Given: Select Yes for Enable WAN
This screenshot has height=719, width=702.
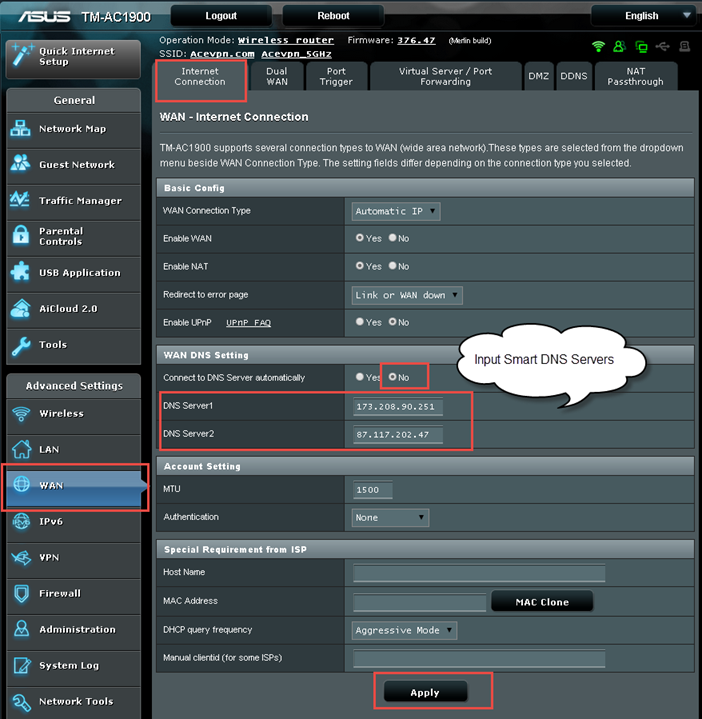Looking at the screenshot, I should click(359, 238).
